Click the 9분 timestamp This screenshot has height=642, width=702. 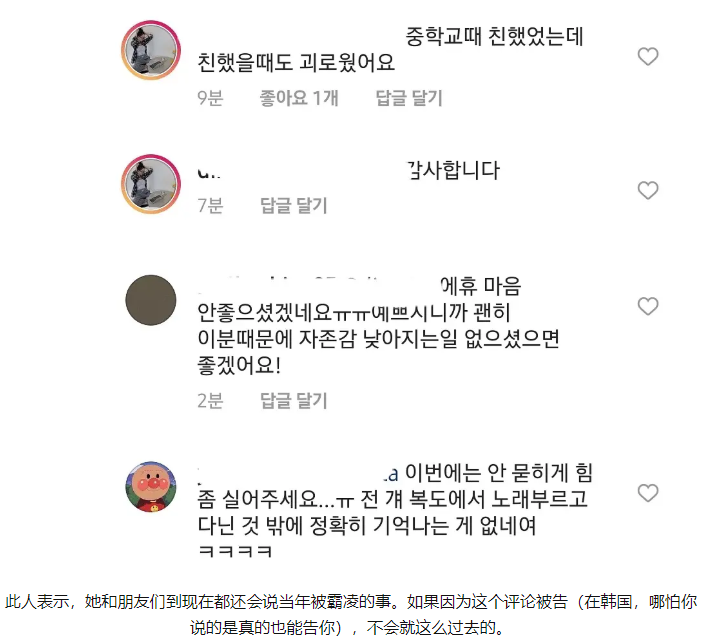click(x=210, y=98)
